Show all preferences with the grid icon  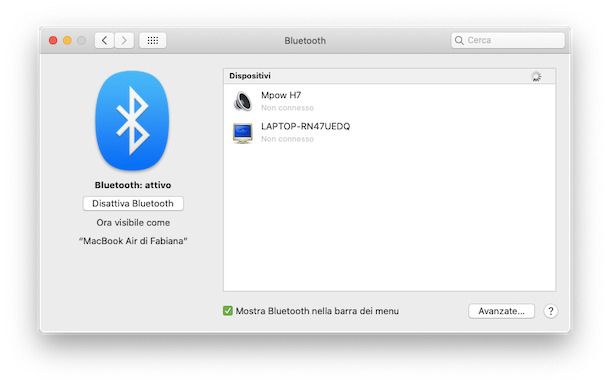[153, 40]
